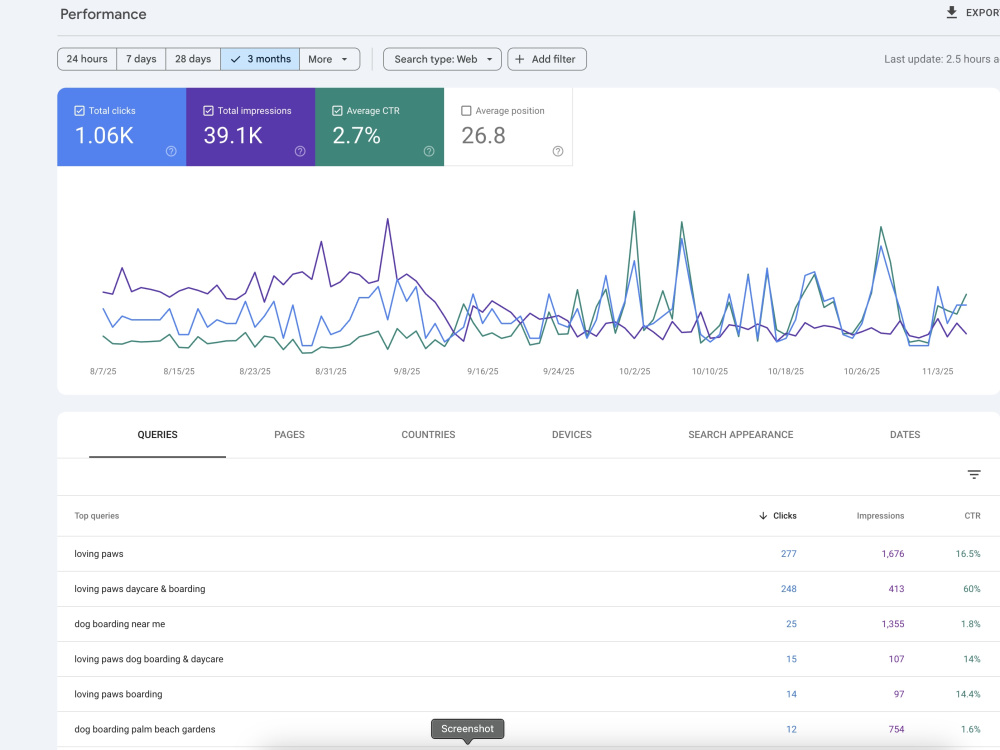
Task: Click the 754 impressions value
Action: pos(896,729)
